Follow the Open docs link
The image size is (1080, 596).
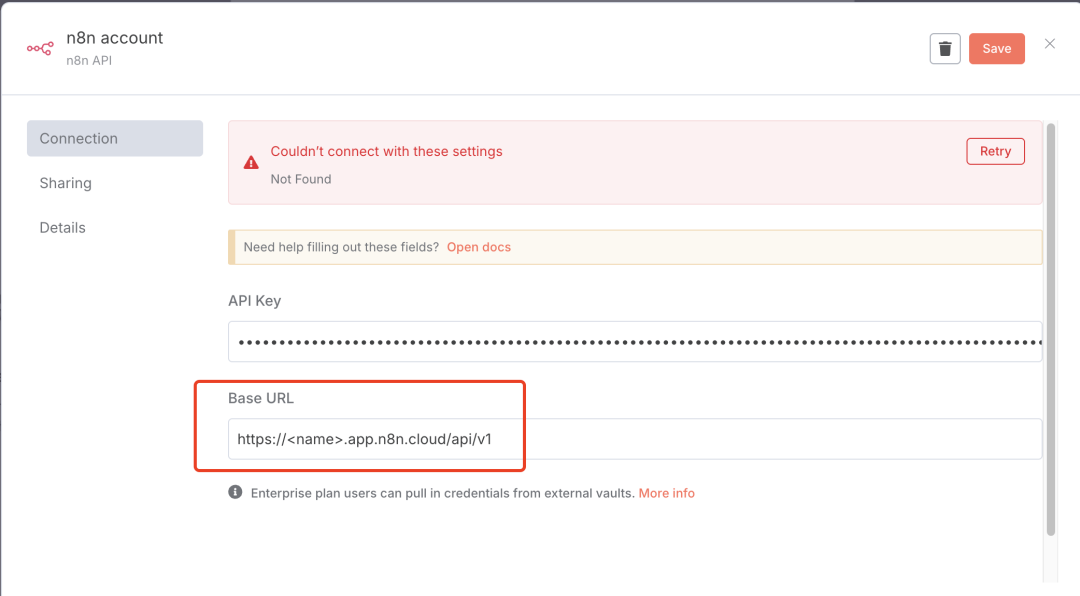(478, 247)
